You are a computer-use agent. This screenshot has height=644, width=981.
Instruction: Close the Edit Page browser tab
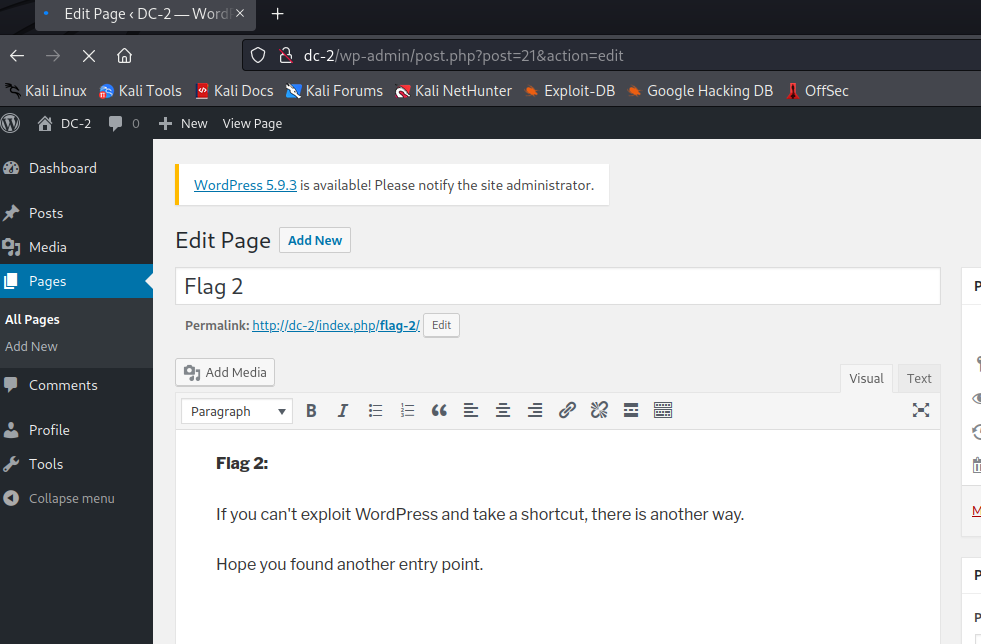(x=240, y=13)
